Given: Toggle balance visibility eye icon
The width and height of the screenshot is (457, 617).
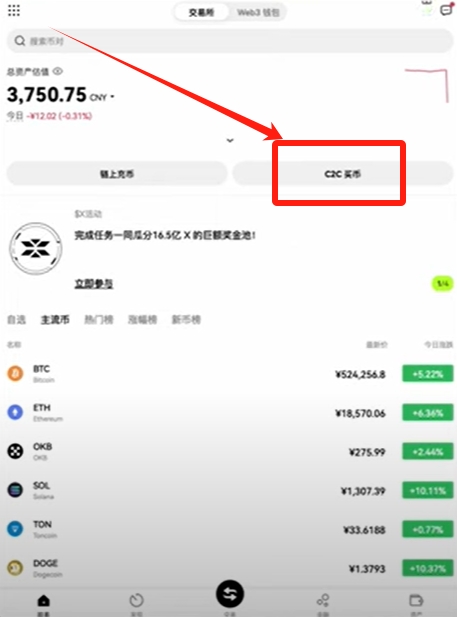Looking at the screenshot, I should coord(58,71).
